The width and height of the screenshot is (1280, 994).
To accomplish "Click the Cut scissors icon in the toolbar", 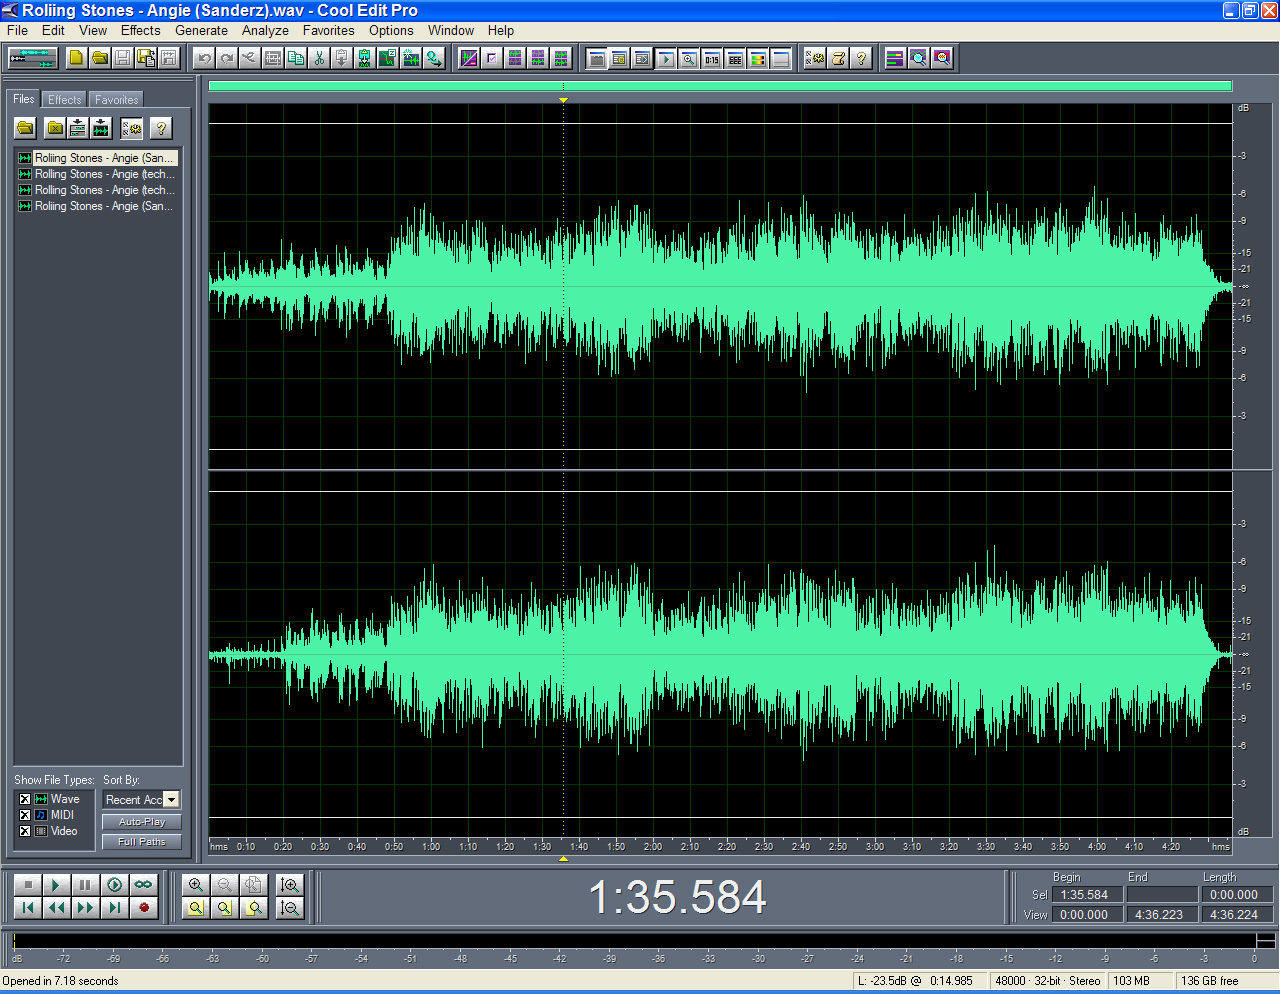I will (319, 58).
